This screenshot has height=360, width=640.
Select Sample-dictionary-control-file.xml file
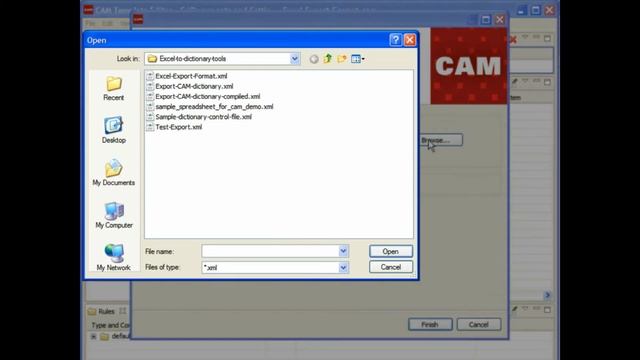point(203,117)
